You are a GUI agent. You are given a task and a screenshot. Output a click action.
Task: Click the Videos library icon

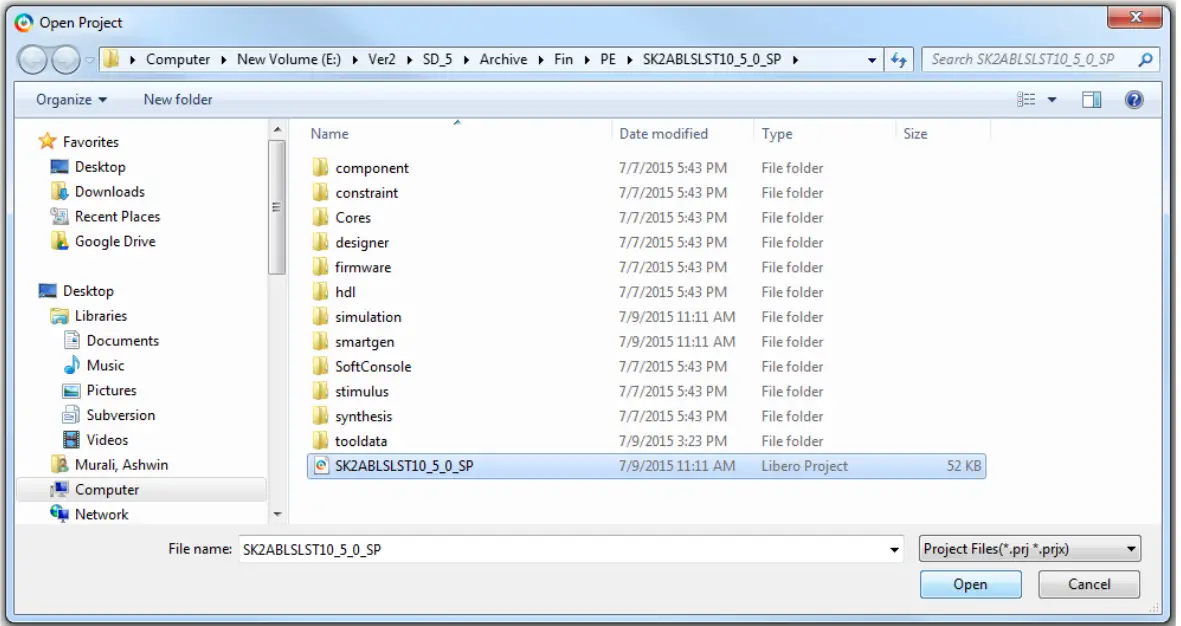click(x=72, y=439)
